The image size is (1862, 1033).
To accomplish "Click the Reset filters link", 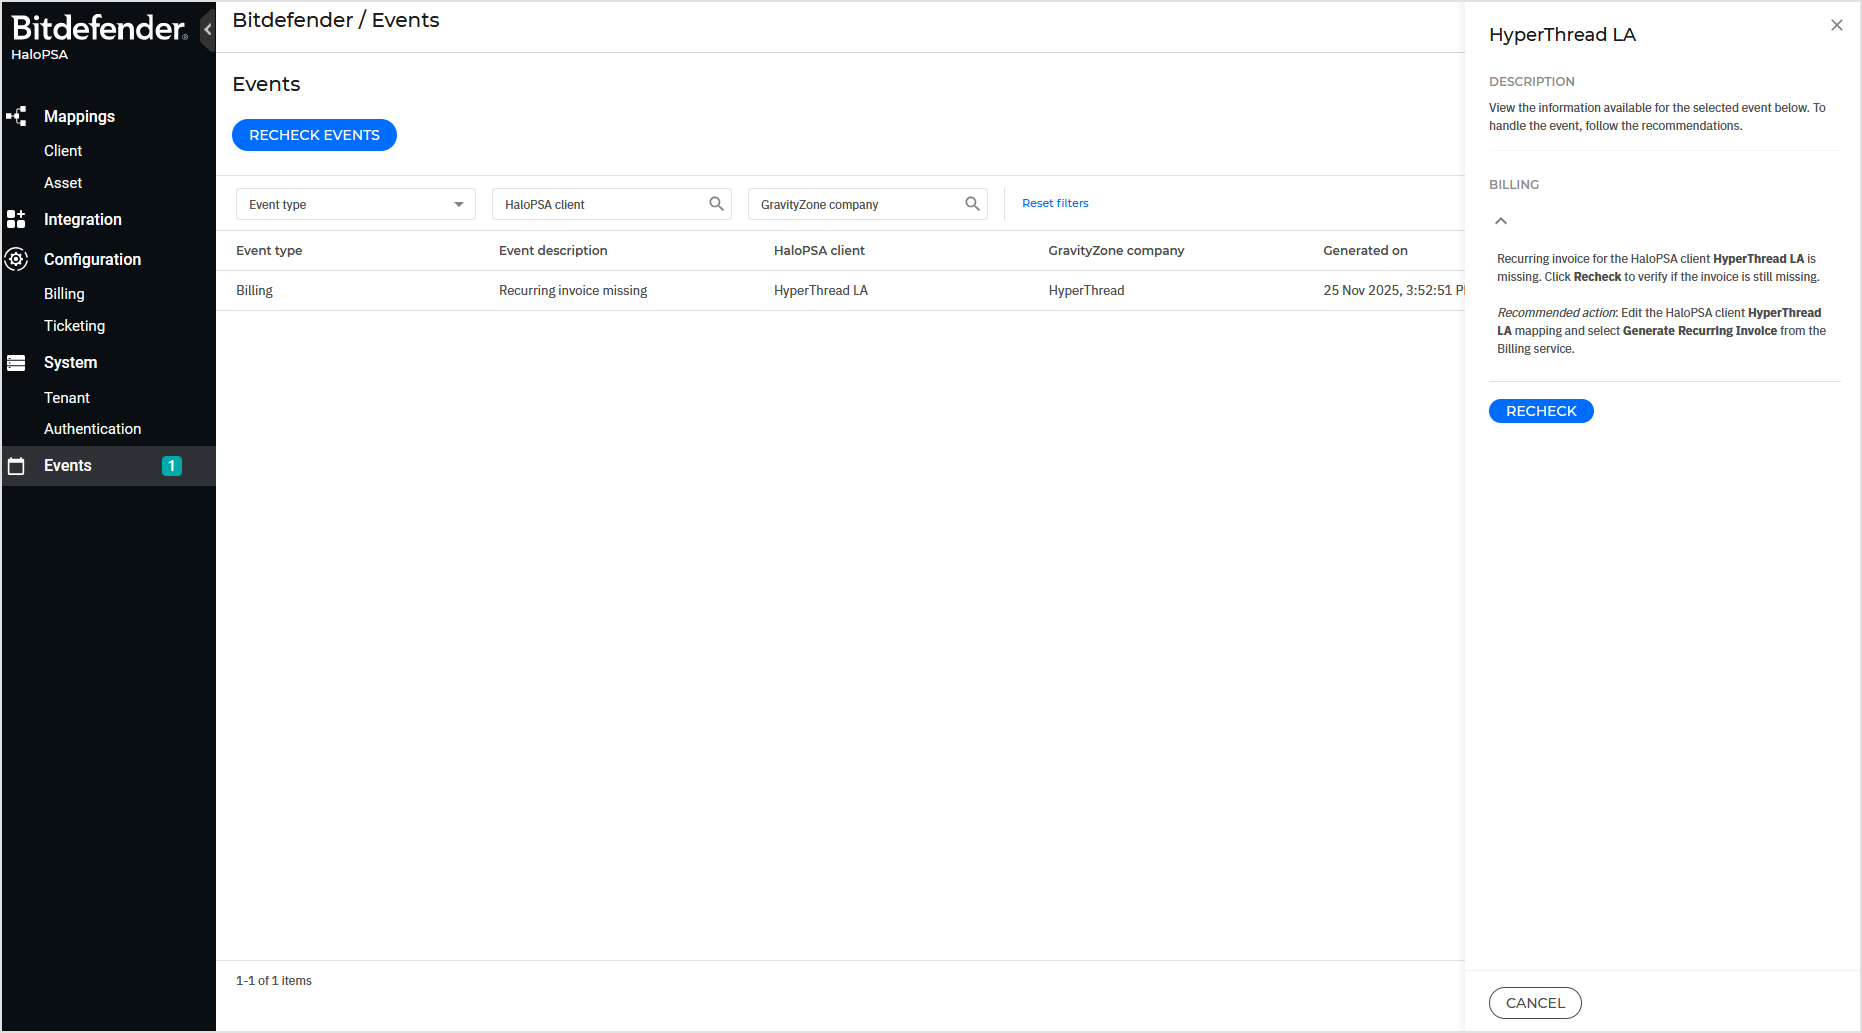I will click(x=1055, y=203).
